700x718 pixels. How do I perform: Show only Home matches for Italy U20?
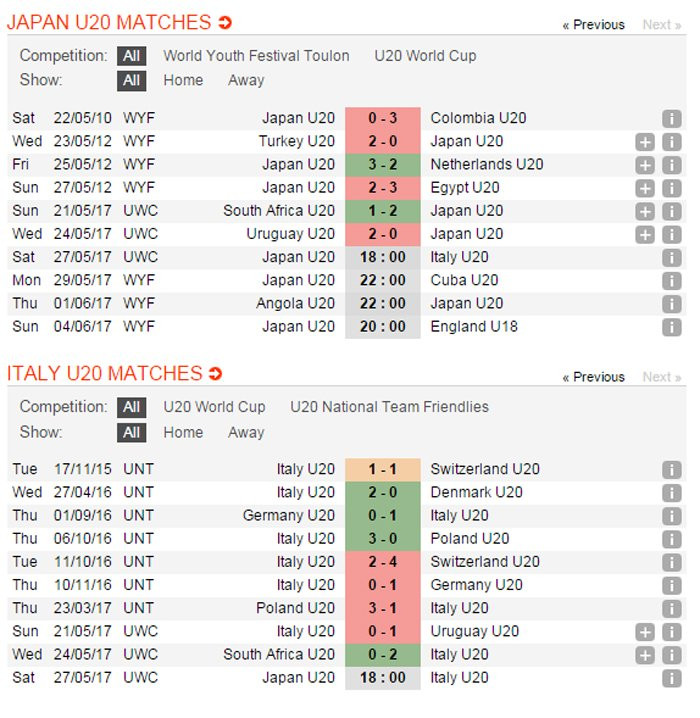(183, 433)
